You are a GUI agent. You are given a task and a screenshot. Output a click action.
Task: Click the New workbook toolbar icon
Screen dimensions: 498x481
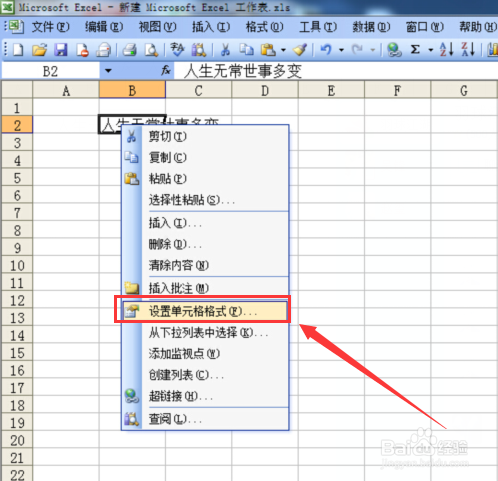tap(18, 50)
